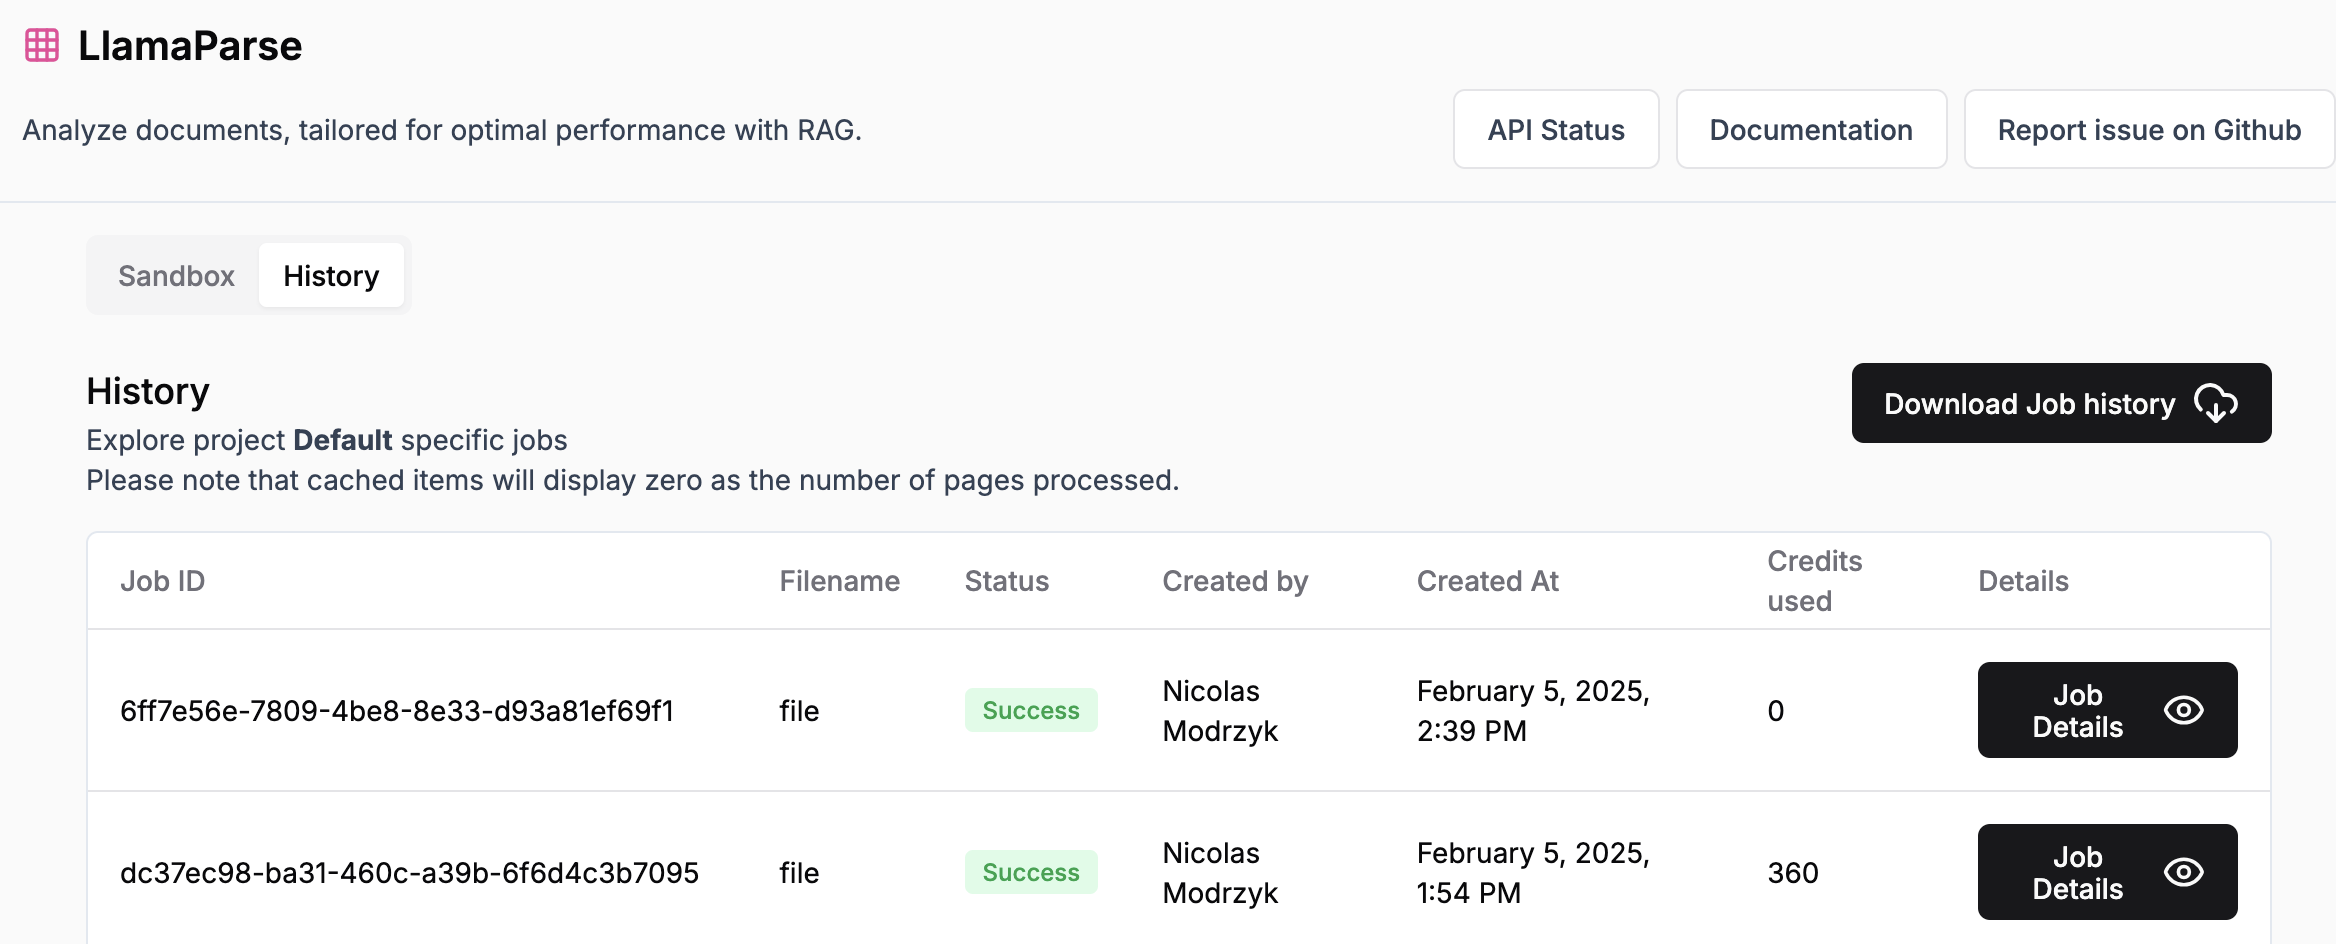
Task: Click the Created At column header
Action: point(1487,582)
